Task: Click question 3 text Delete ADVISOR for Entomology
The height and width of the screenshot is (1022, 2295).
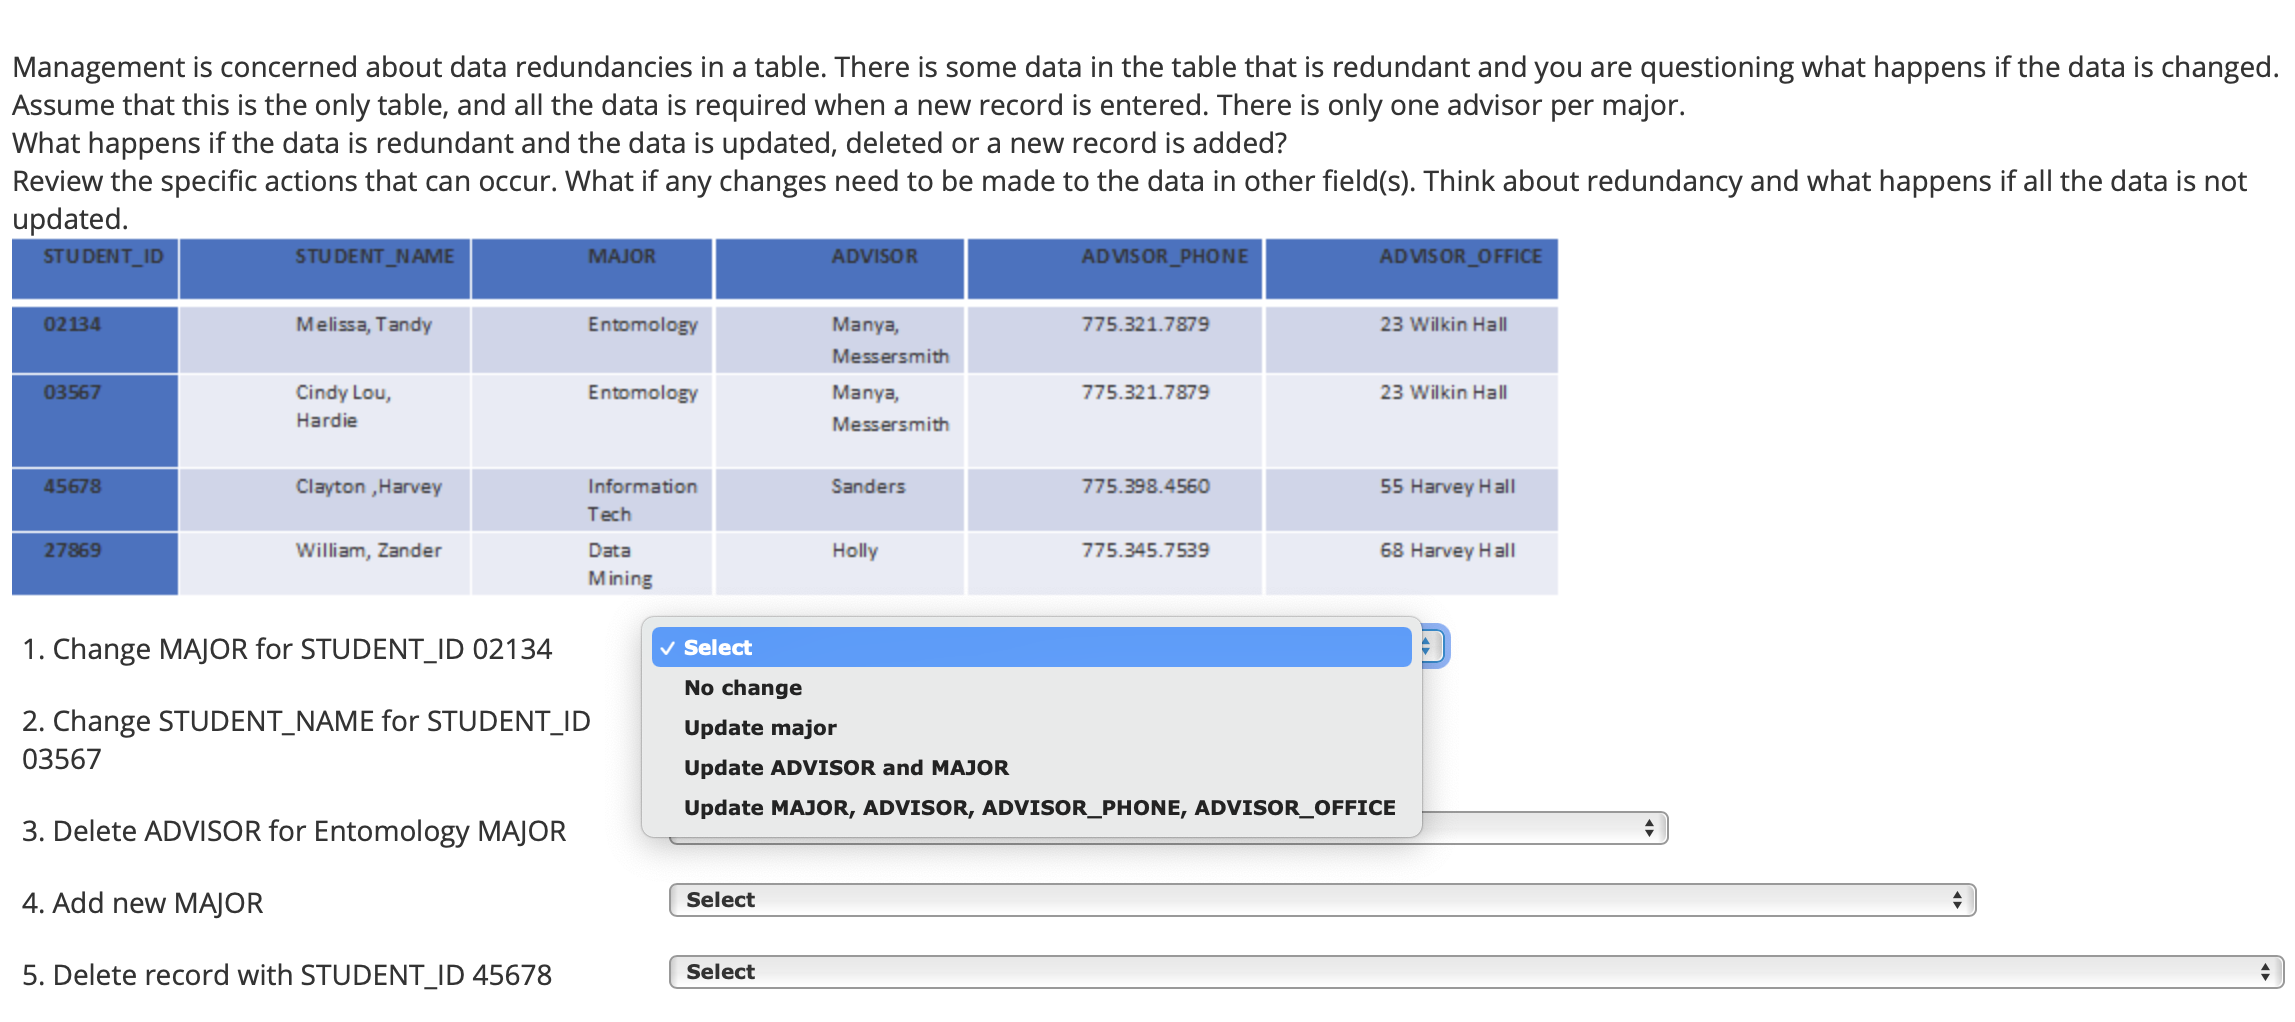Action: (294, 831)
